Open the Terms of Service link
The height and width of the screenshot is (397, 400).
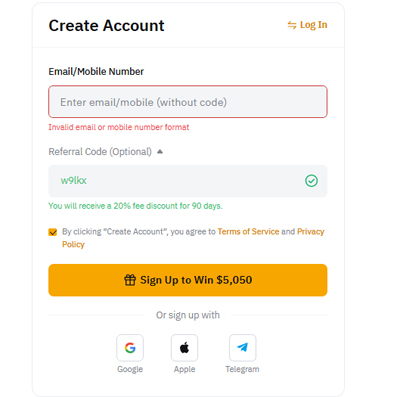pos(248,231)
